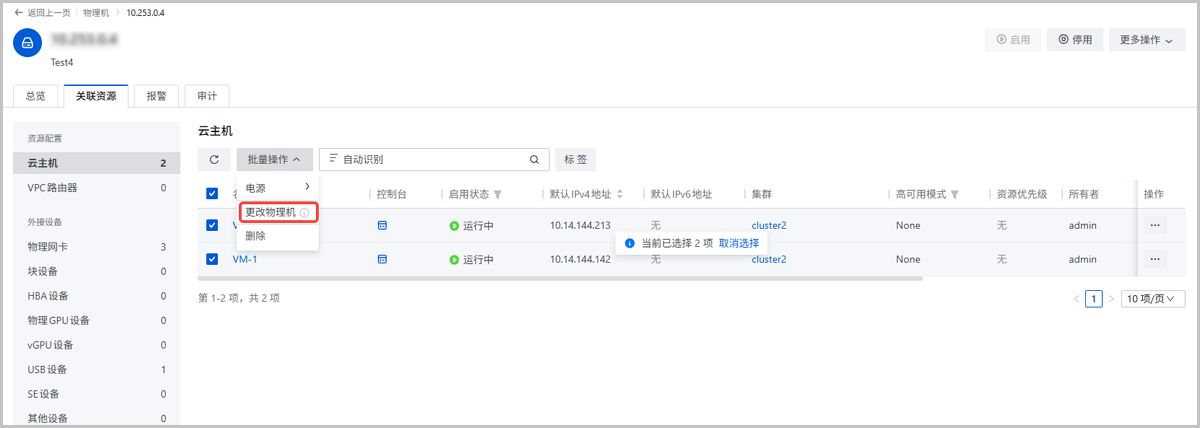Uncheck the first VM row checkbox
Screen dimensions: 1200x428
point(212,225)
